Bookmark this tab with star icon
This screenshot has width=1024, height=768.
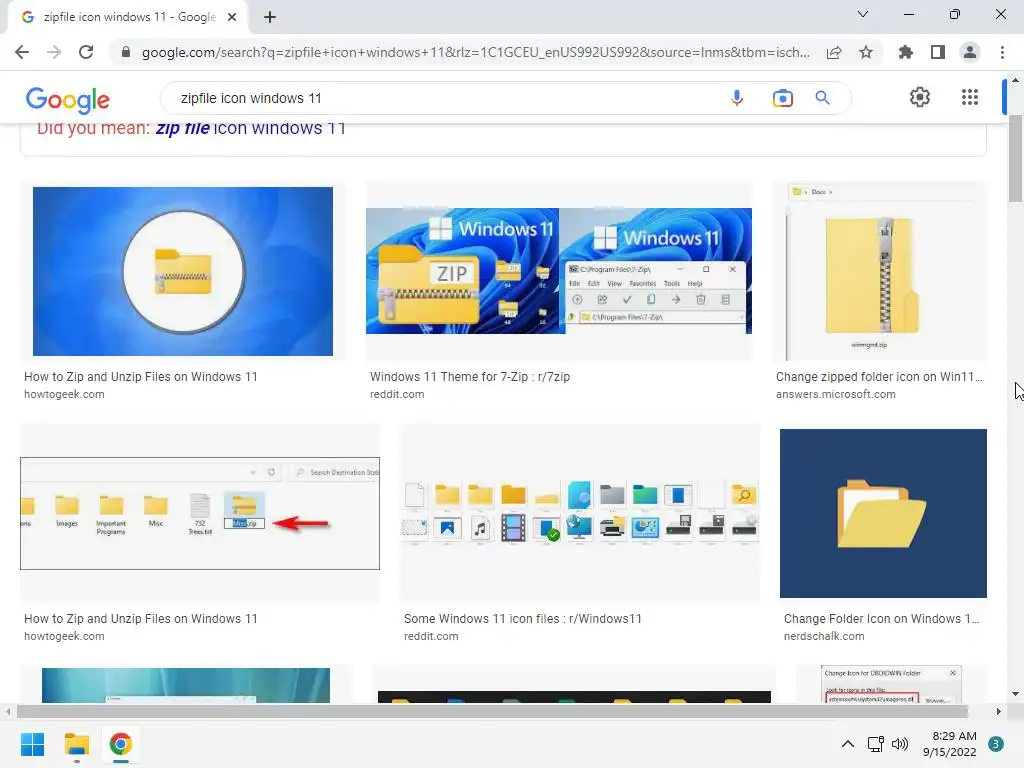[x=866, y=52]
